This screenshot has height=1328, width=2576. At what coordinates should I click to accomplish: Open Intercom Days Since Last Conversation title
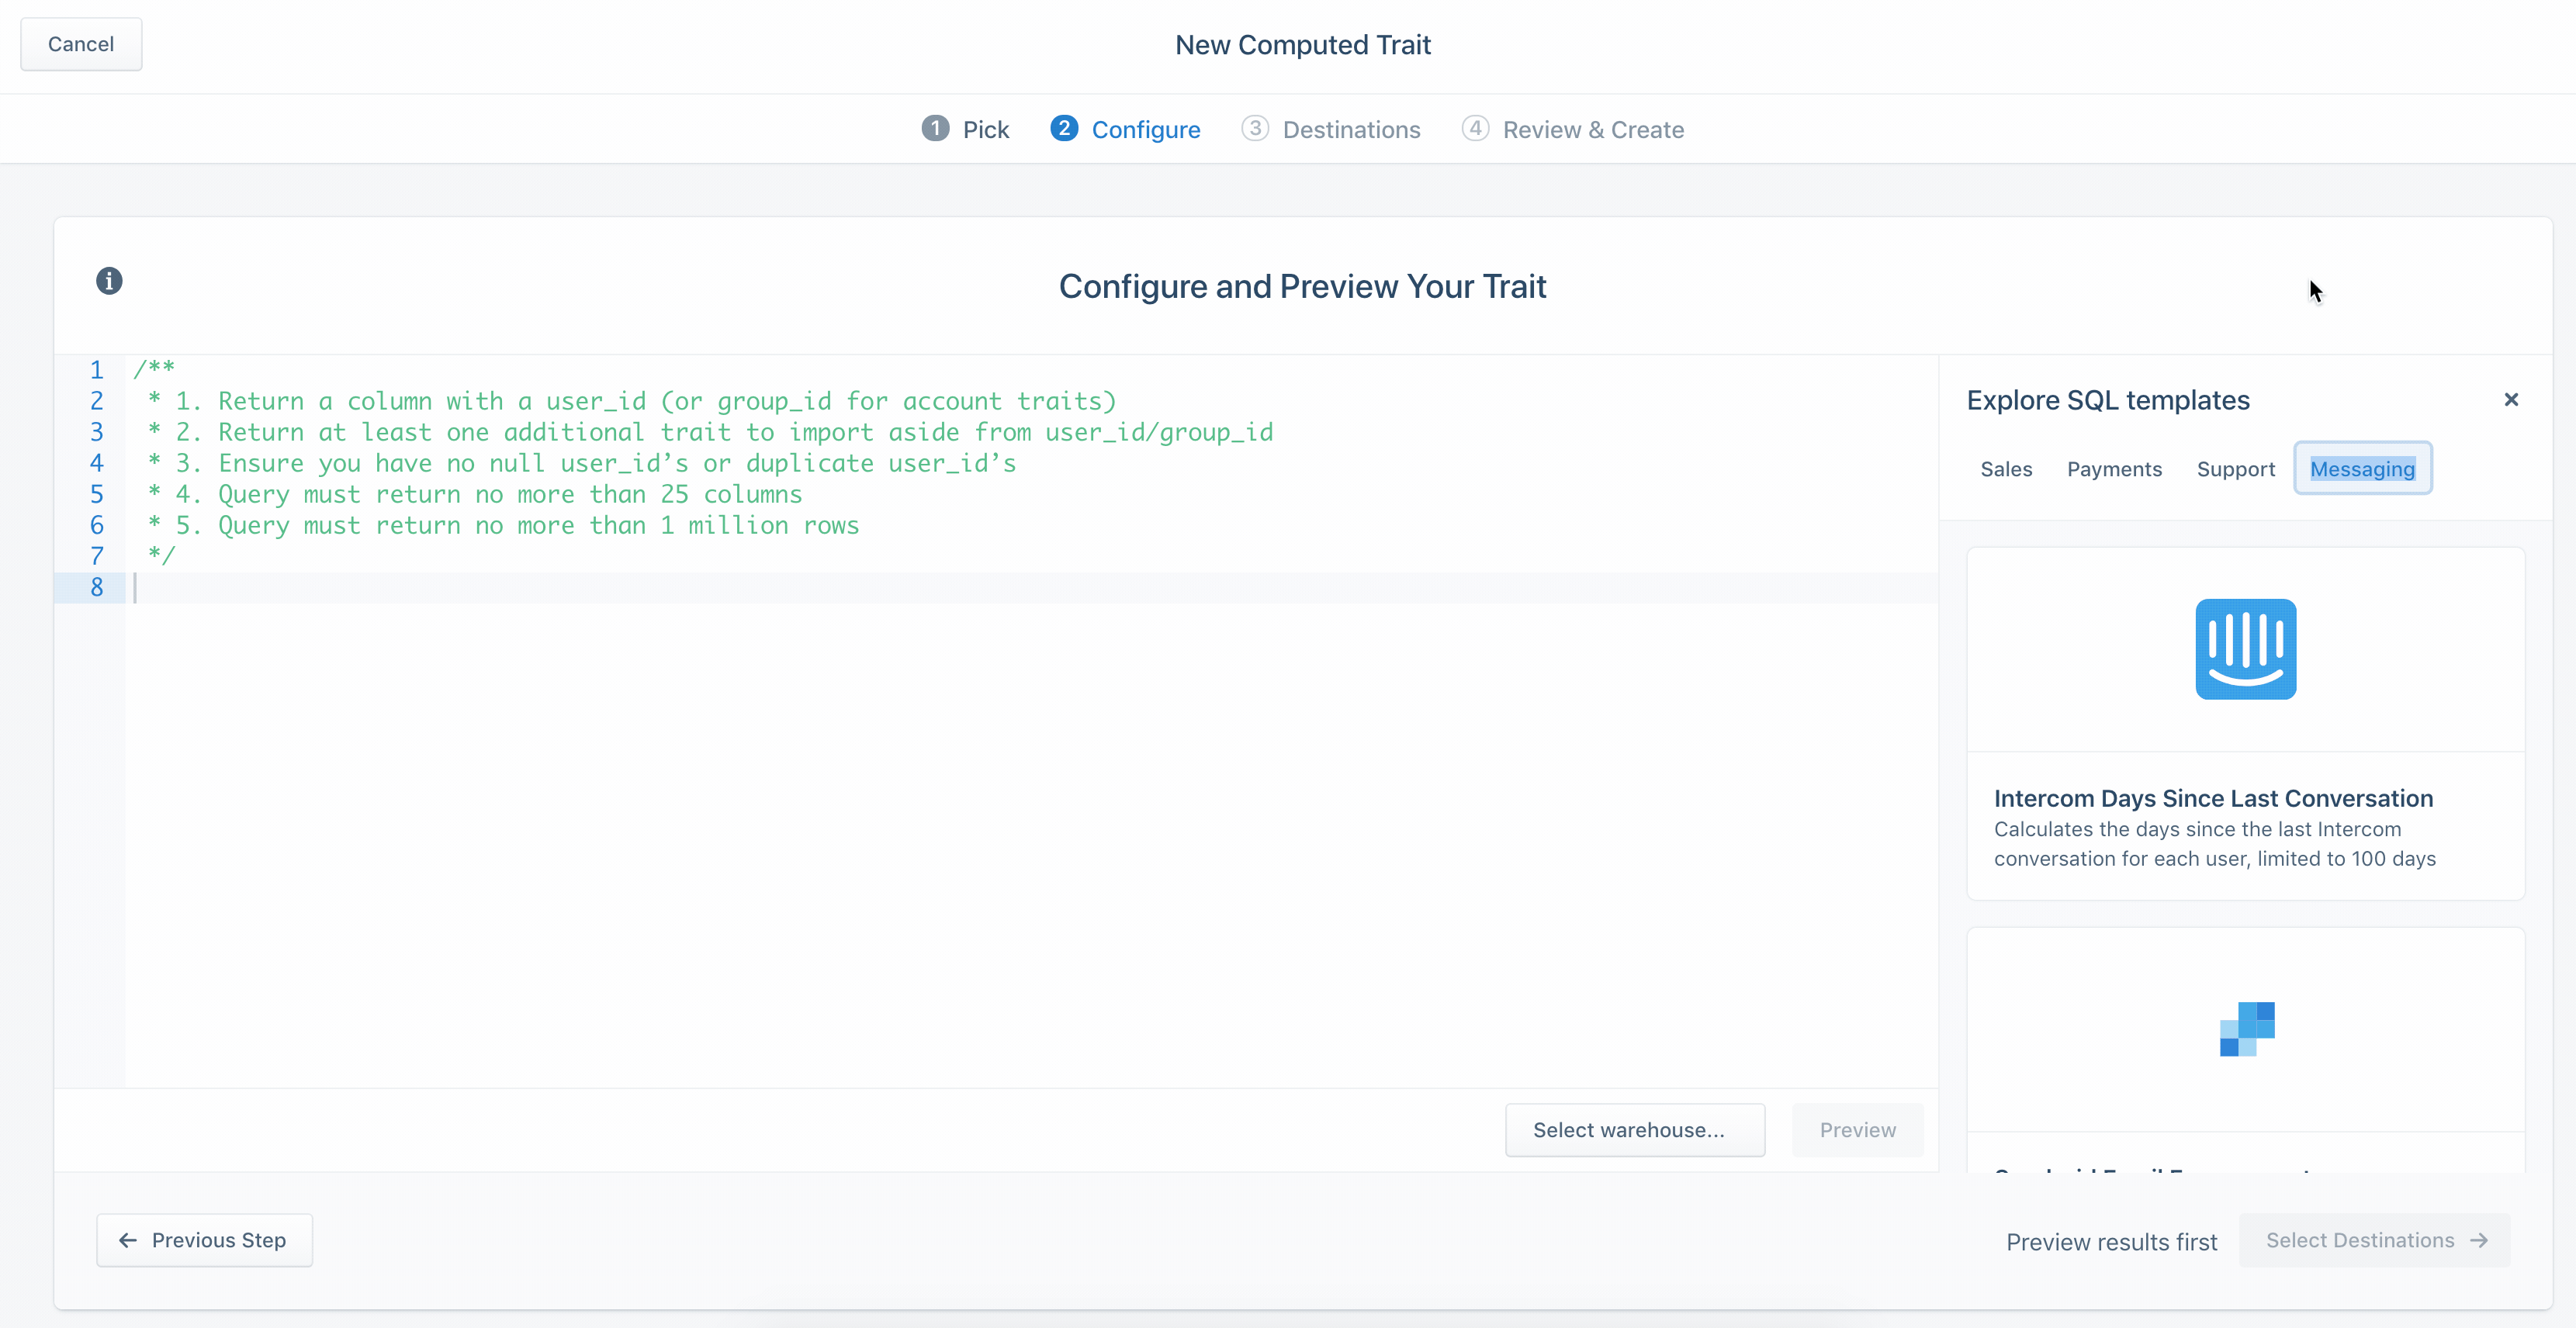pyautogui.click(x=2213, y=798)
